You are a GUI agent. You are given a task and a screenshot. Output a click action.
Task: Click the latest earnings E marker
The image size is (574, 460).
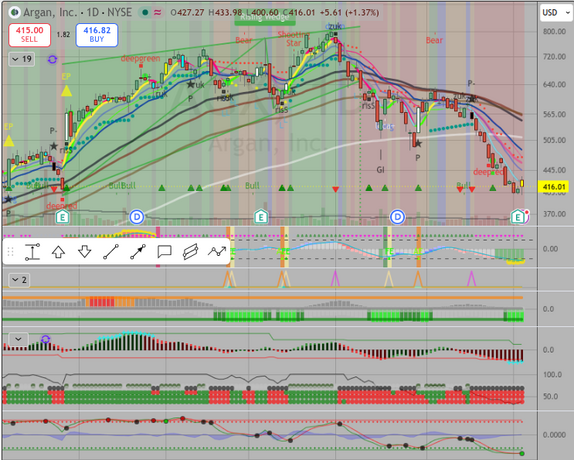(x=517, y=217)
